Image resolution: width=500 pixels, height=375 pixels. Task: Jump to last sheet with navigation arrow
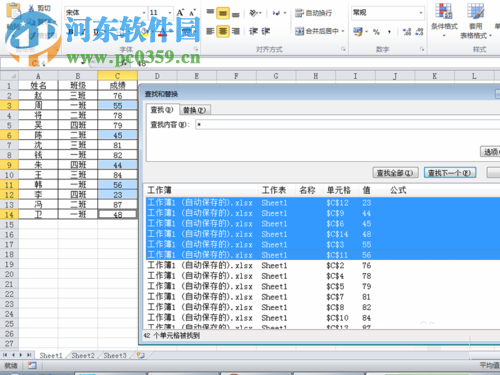(29, 355)
